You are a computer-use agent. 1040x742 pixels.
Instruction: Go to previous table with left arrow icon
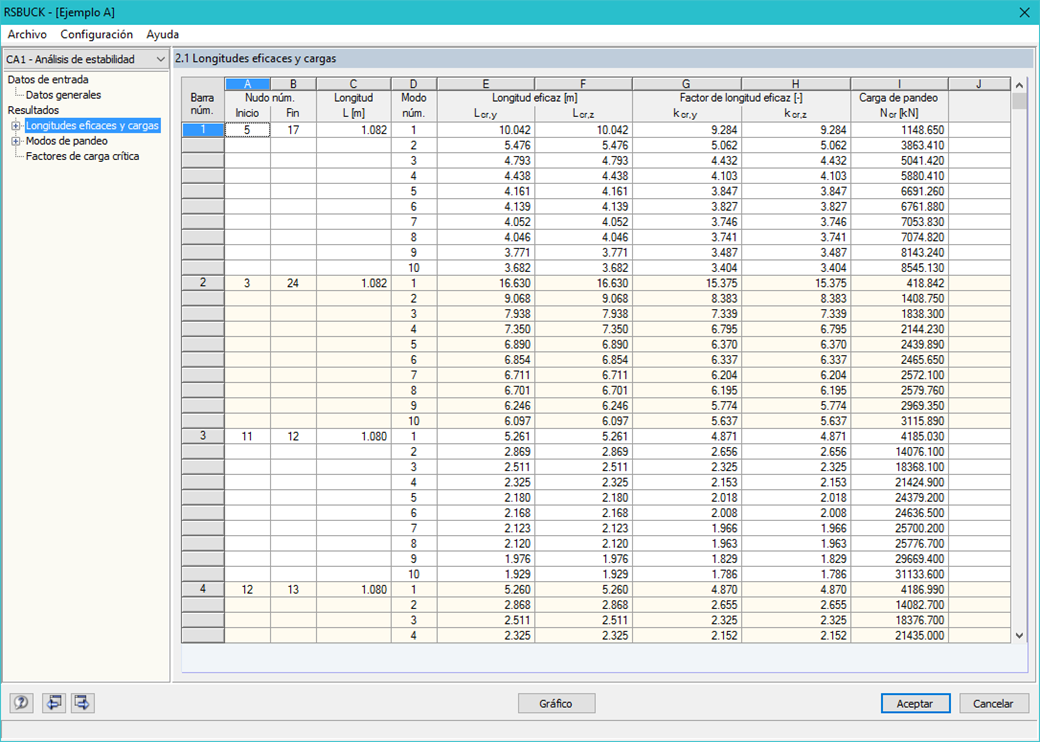coord(54,703)
